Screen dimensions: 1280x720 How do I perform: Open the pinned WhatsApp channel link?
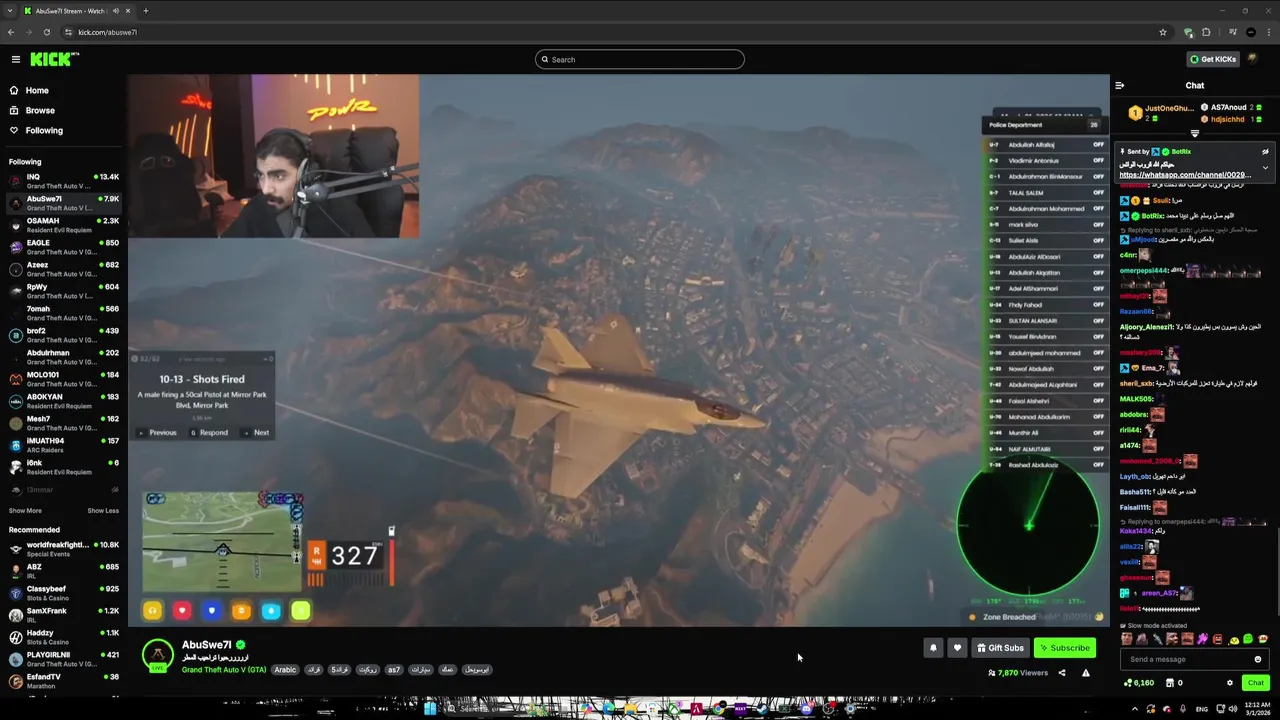coord(1185,175)
